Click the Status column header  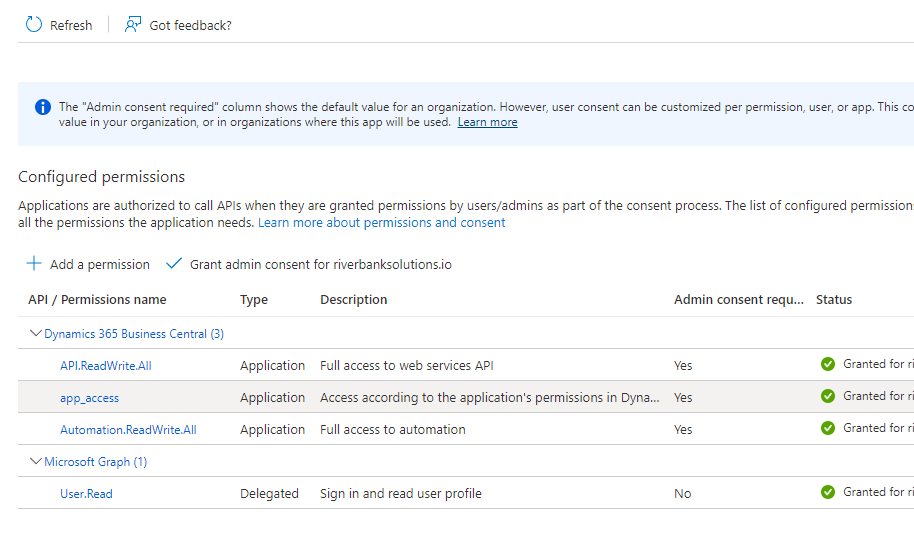tap(834, 300)
